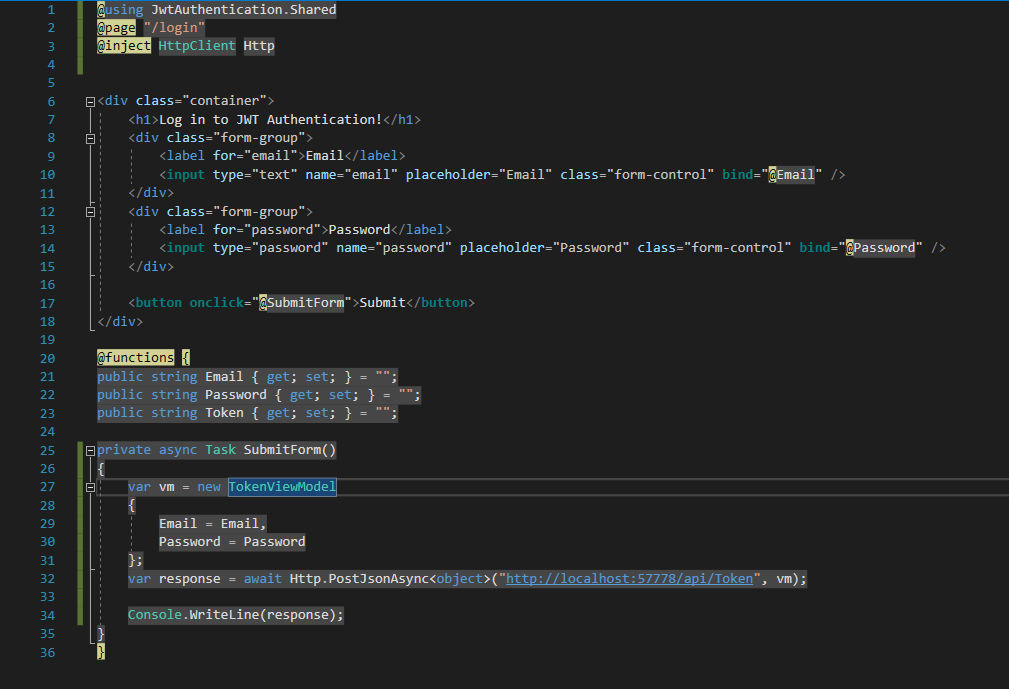The height and width of the screenshot is (689, 1009).
Task: Click PostJsonAsync on line 32
Action: click(x=378, y=578)
